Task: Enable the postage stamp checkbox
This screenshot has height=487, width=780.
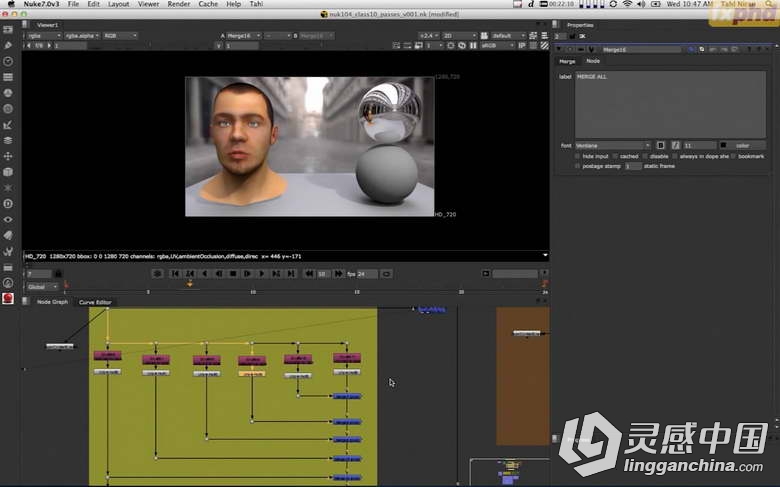Action: (x=578, y=166)
